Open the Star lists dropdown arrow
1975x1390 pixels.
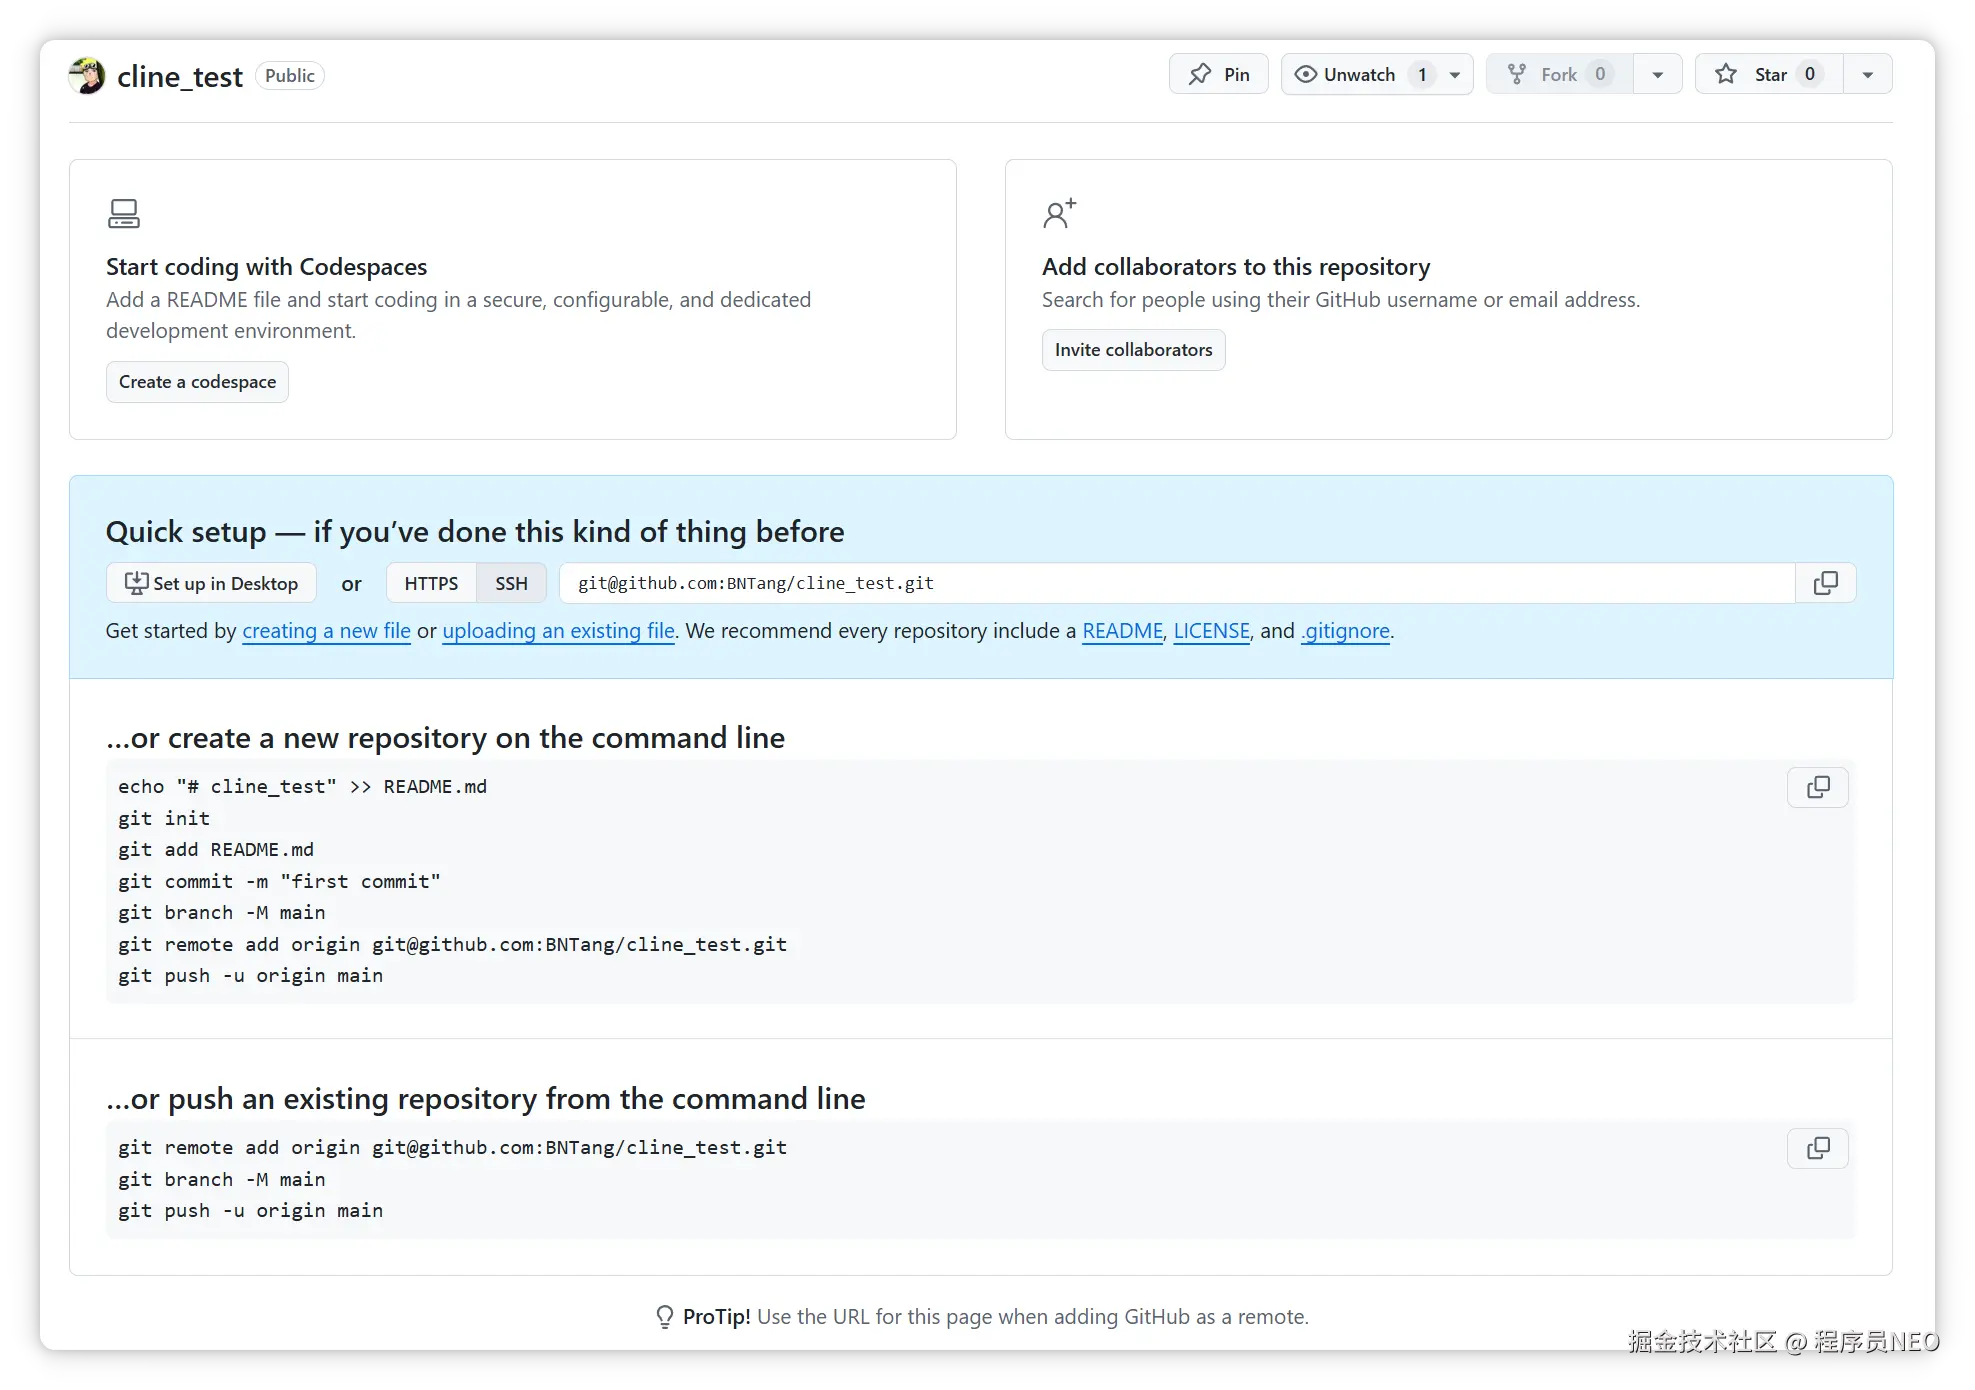[1867, 75]
